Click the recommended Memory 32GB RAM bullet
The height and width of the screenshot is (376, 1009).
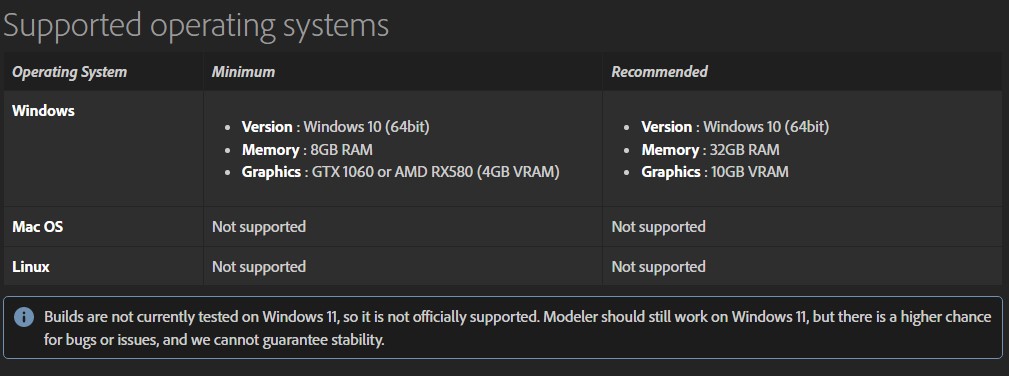(x=710, y=150)
